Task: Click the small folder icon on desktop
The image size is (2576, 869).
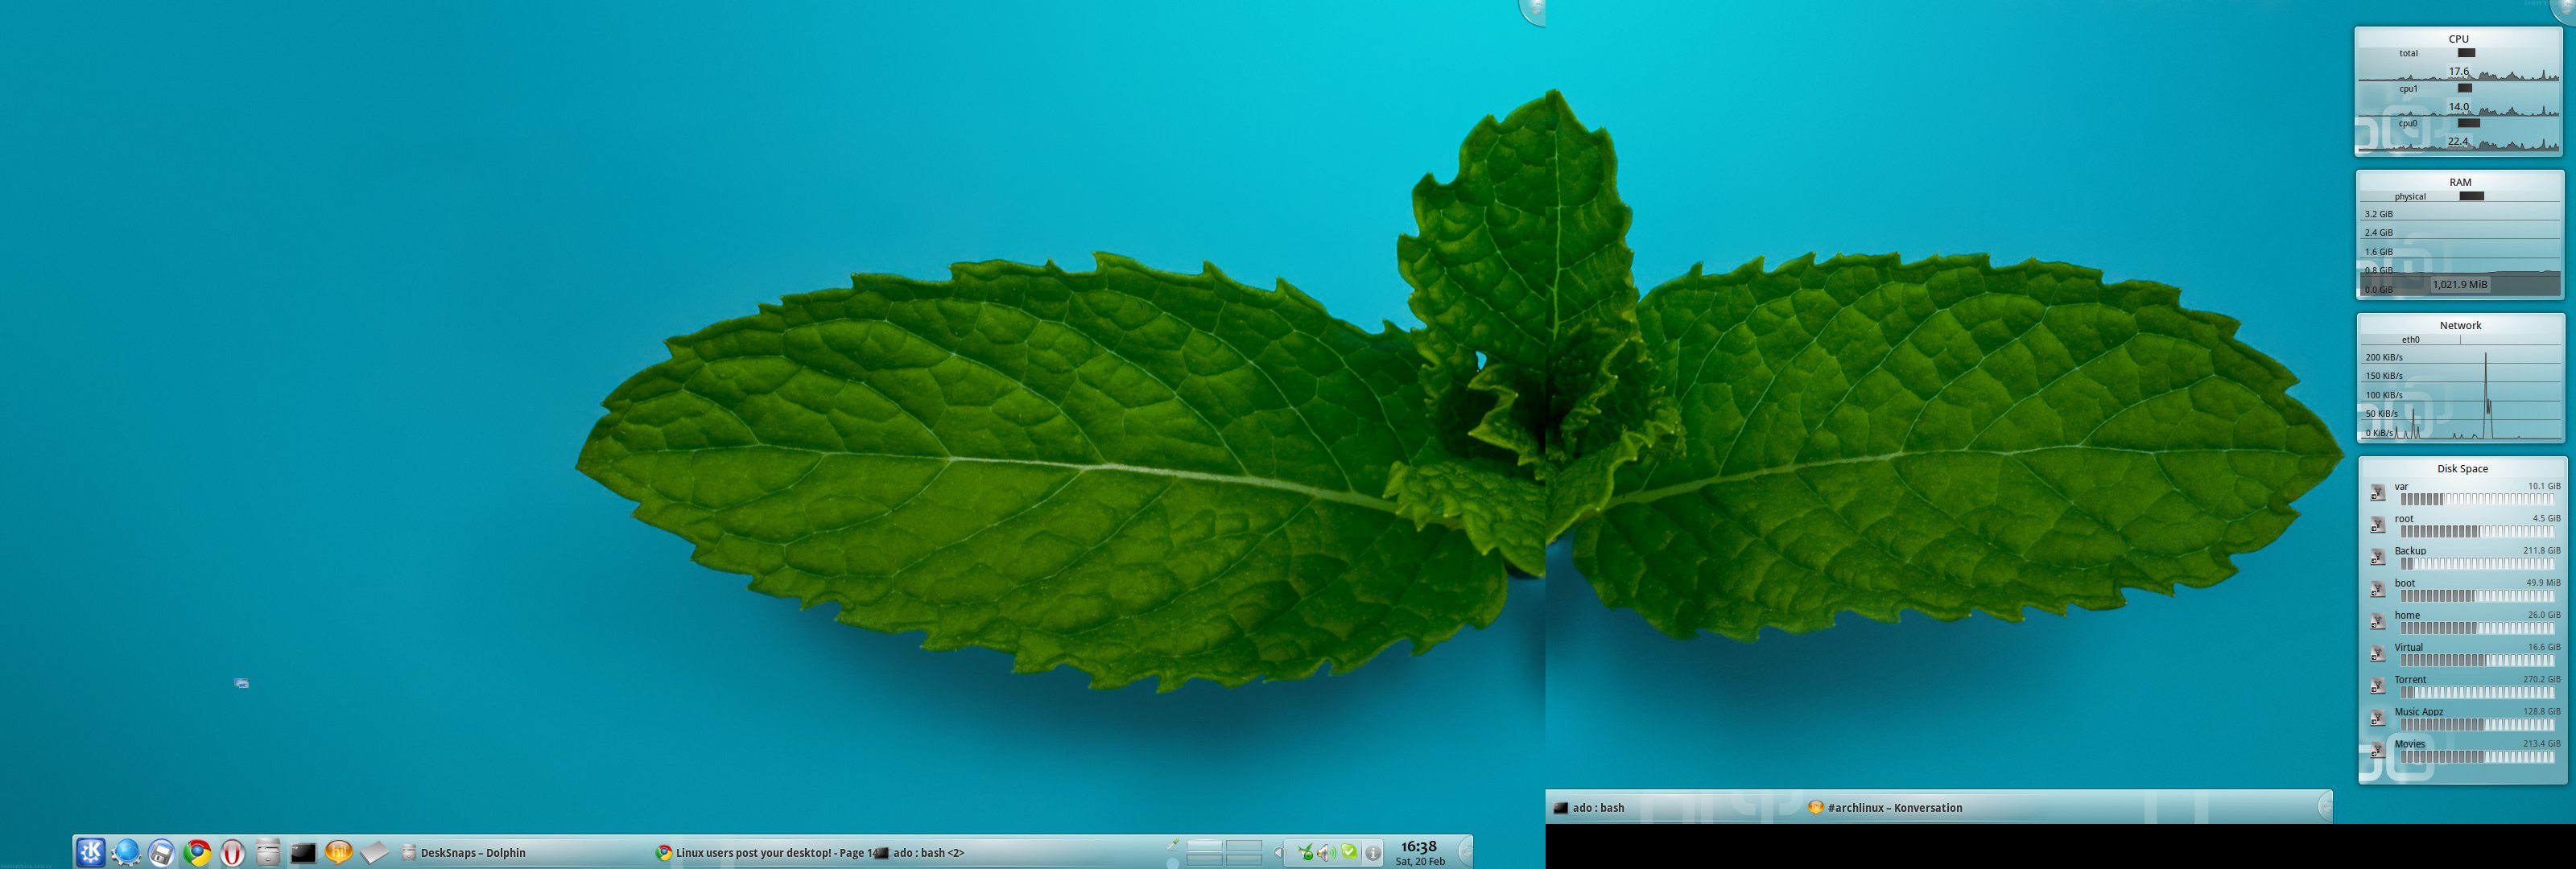Action: tap(241, 683)
